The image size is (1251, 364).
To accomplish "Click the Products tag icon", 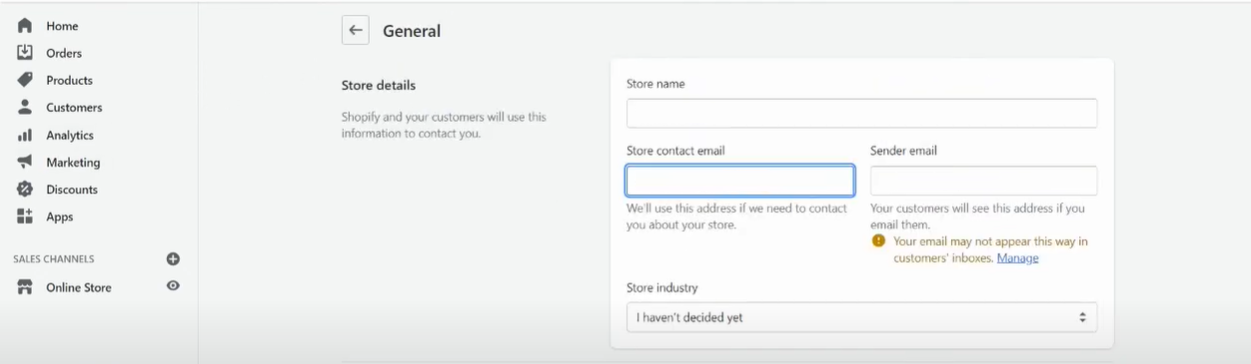I will (25, 80).
